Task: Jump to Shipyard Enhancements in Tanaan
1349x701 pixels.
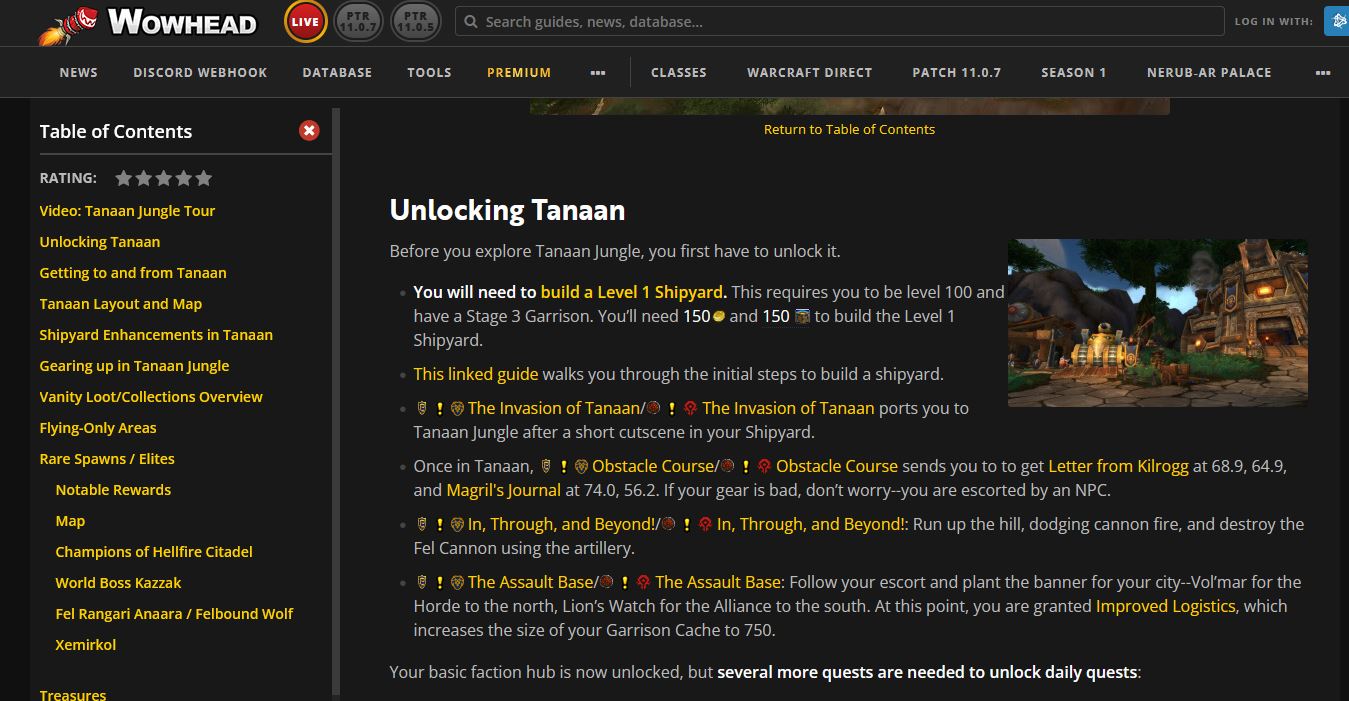Action: click(x=156, y=335)
